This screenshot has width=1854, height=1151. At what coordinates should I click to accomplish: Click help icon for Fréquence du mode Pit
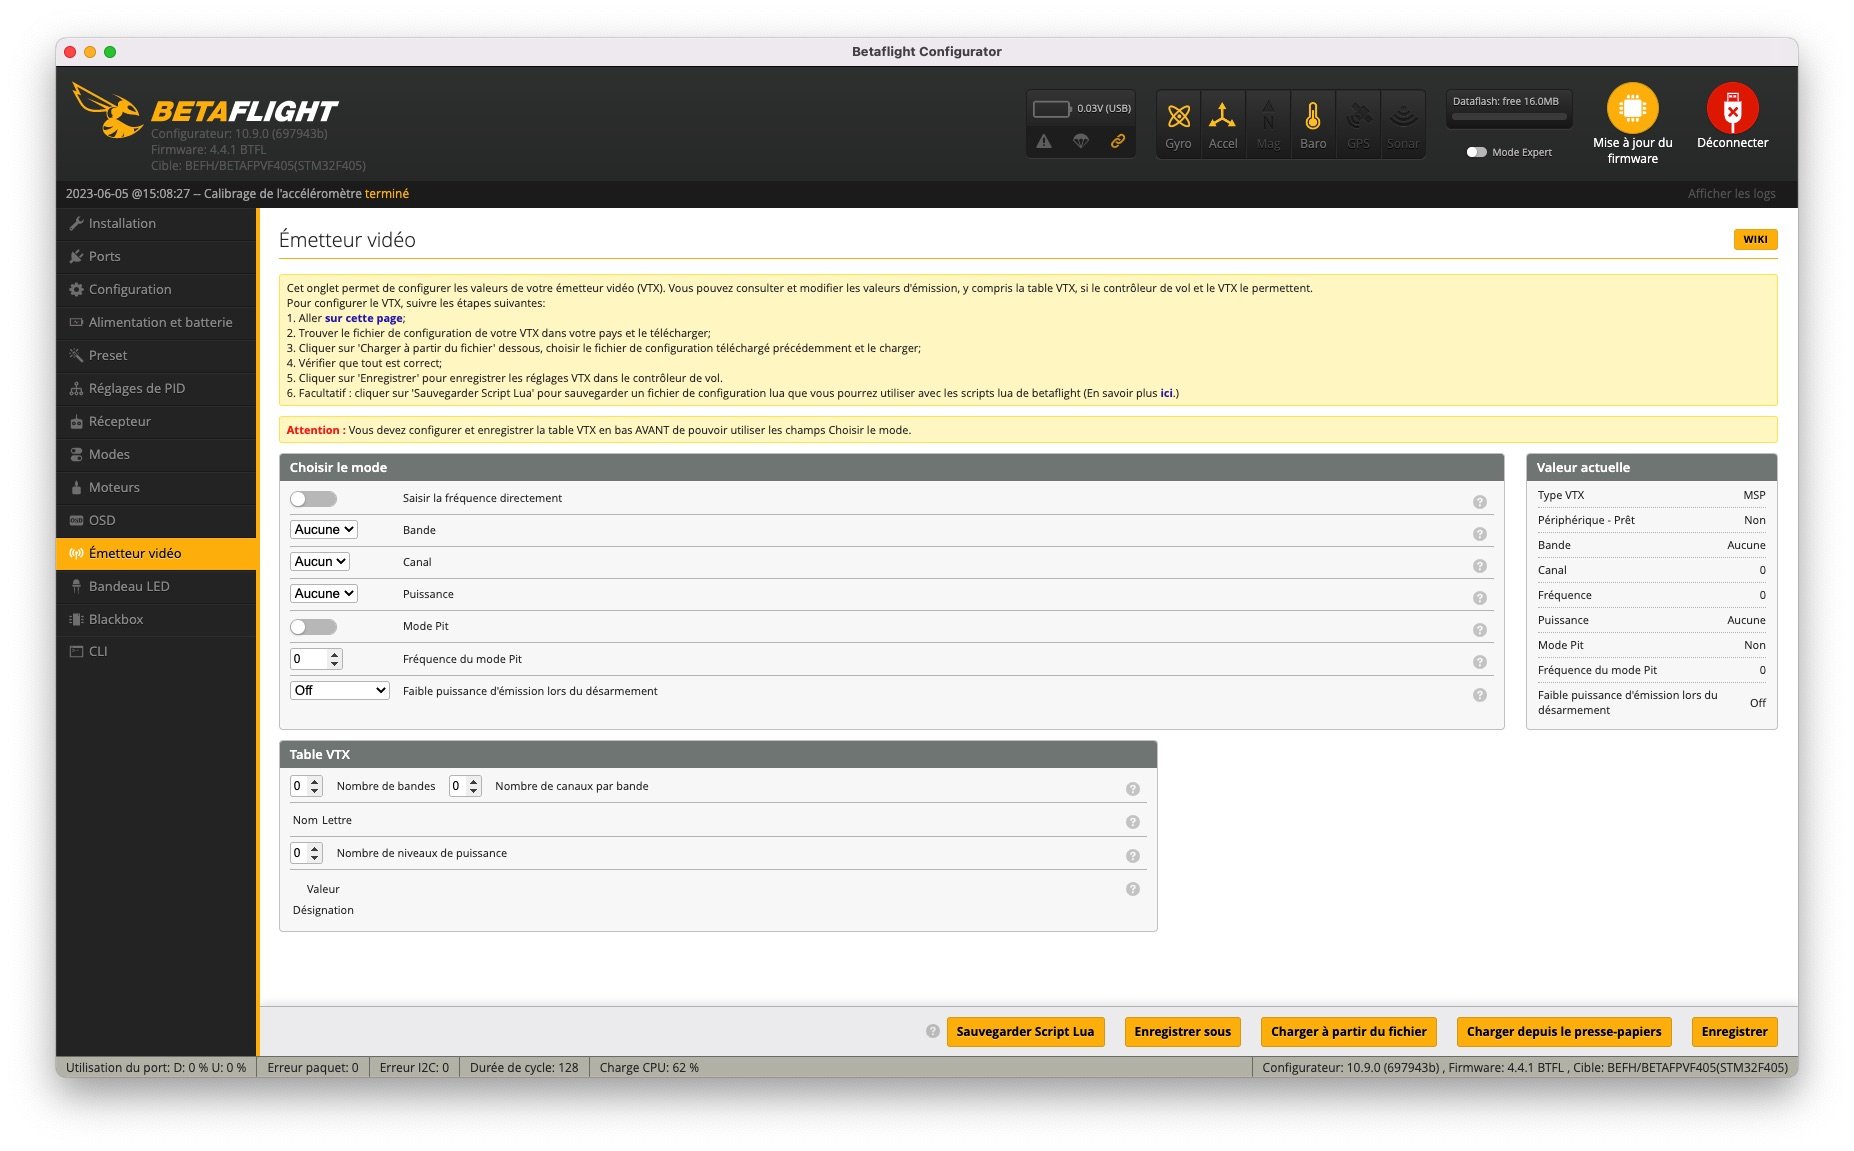click(x=1479, y=662)
